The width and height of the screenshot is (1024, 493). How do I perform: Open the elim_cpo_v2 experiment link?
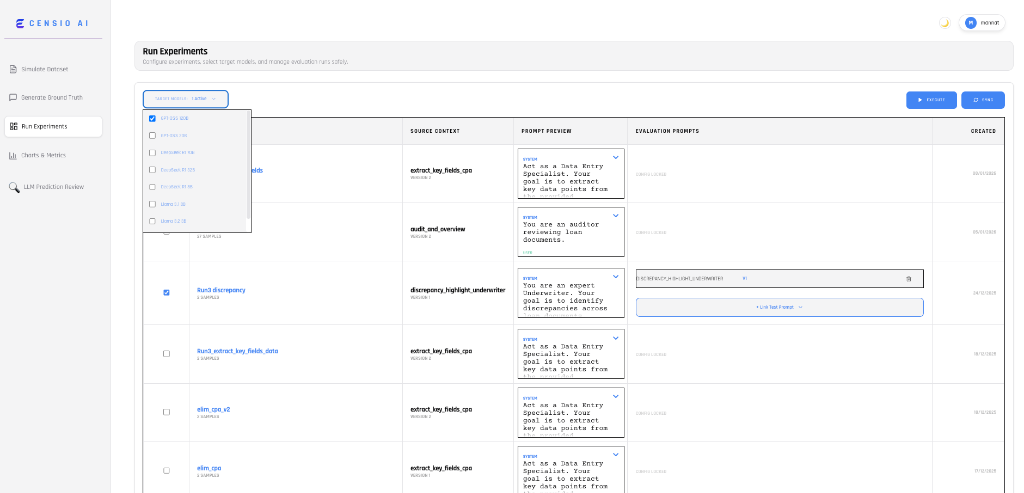(213, 409)
